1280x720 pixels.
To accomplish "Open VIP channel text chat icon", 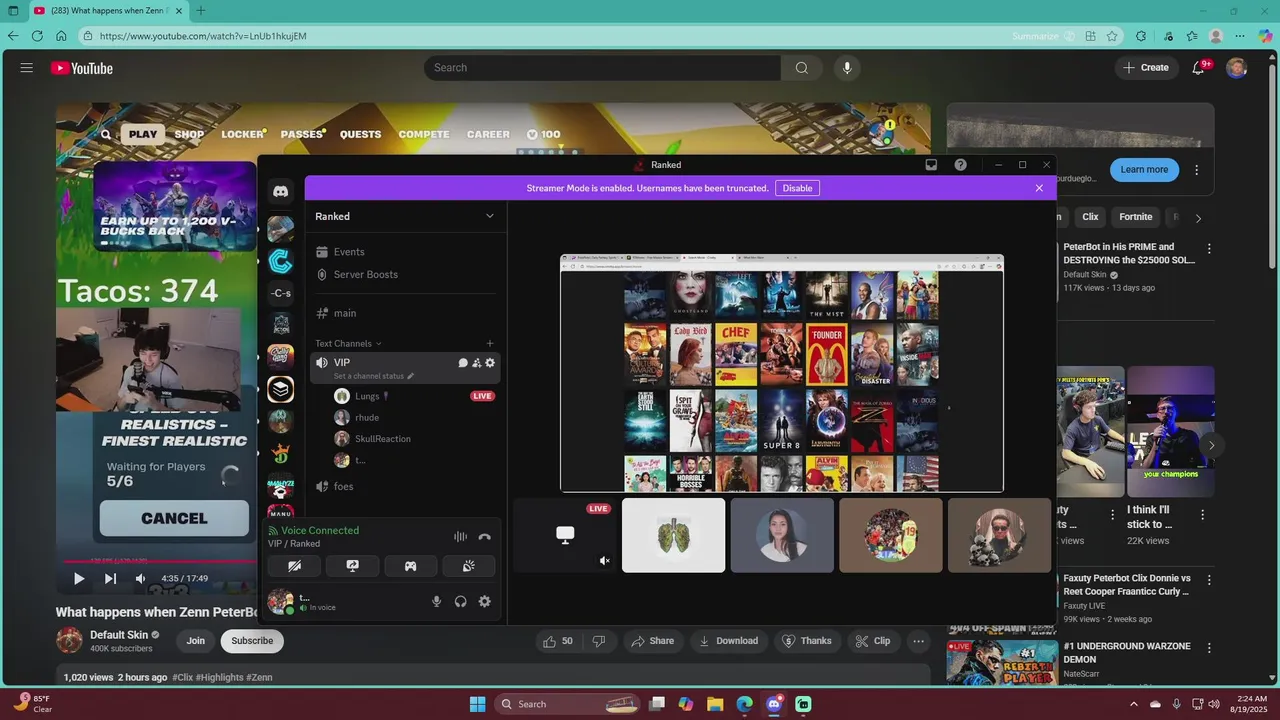I will (x=463, y=363).
